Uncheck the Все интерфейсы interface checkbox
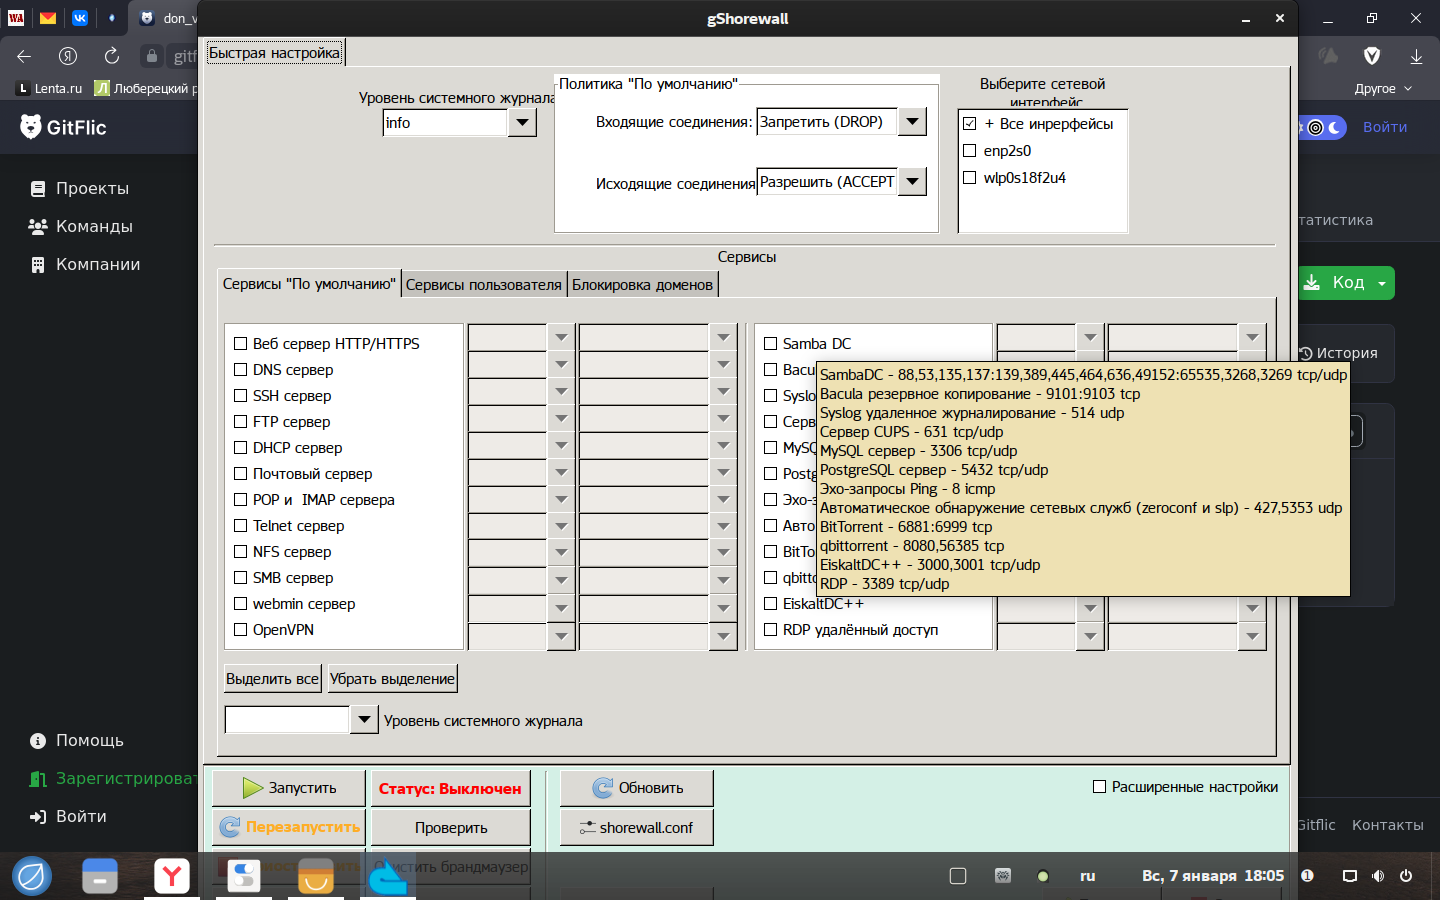This screenshot has width=1440, height=900. point(969,124)
